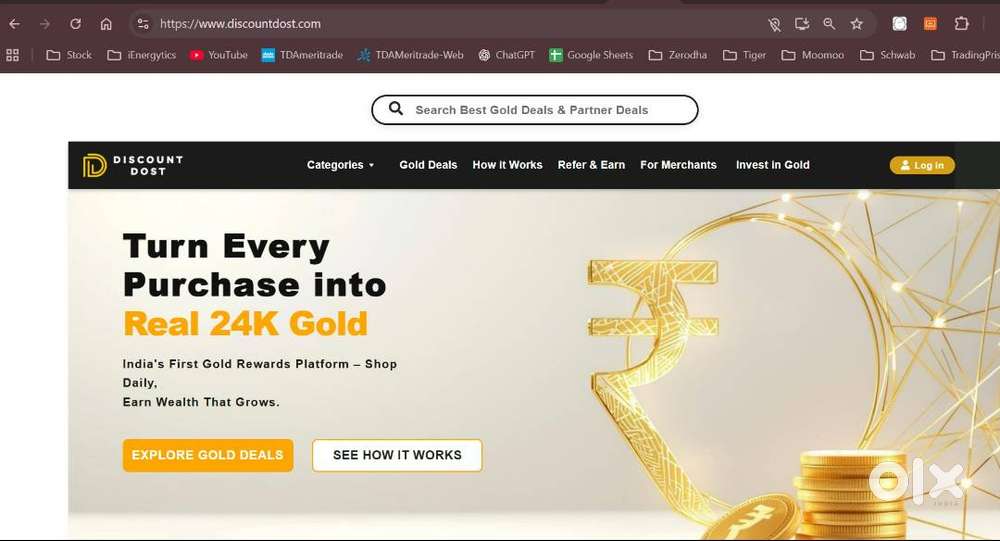Screen dimensions: 1000x541
Task: Click the browser back arrow
Action: 15,24
